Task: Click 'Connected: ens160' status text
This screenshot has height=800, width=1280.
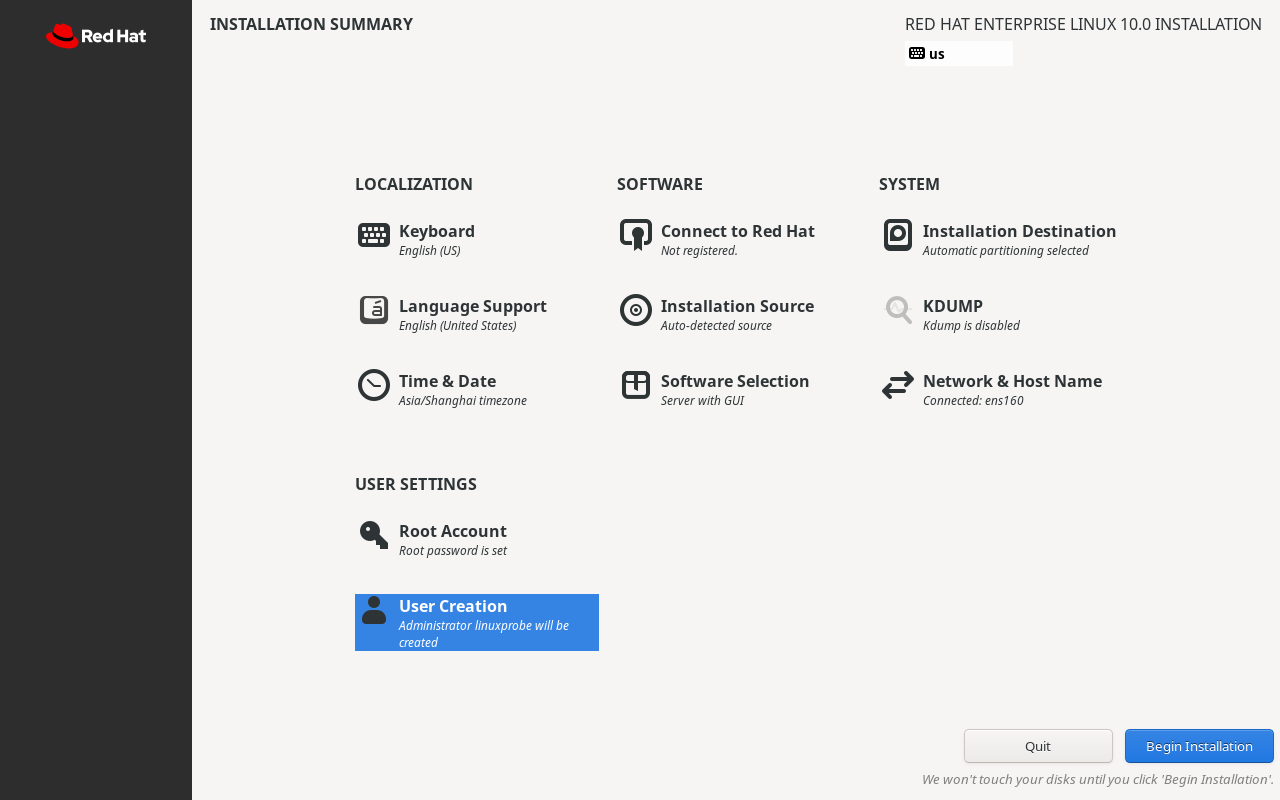Action: point(973,401)
